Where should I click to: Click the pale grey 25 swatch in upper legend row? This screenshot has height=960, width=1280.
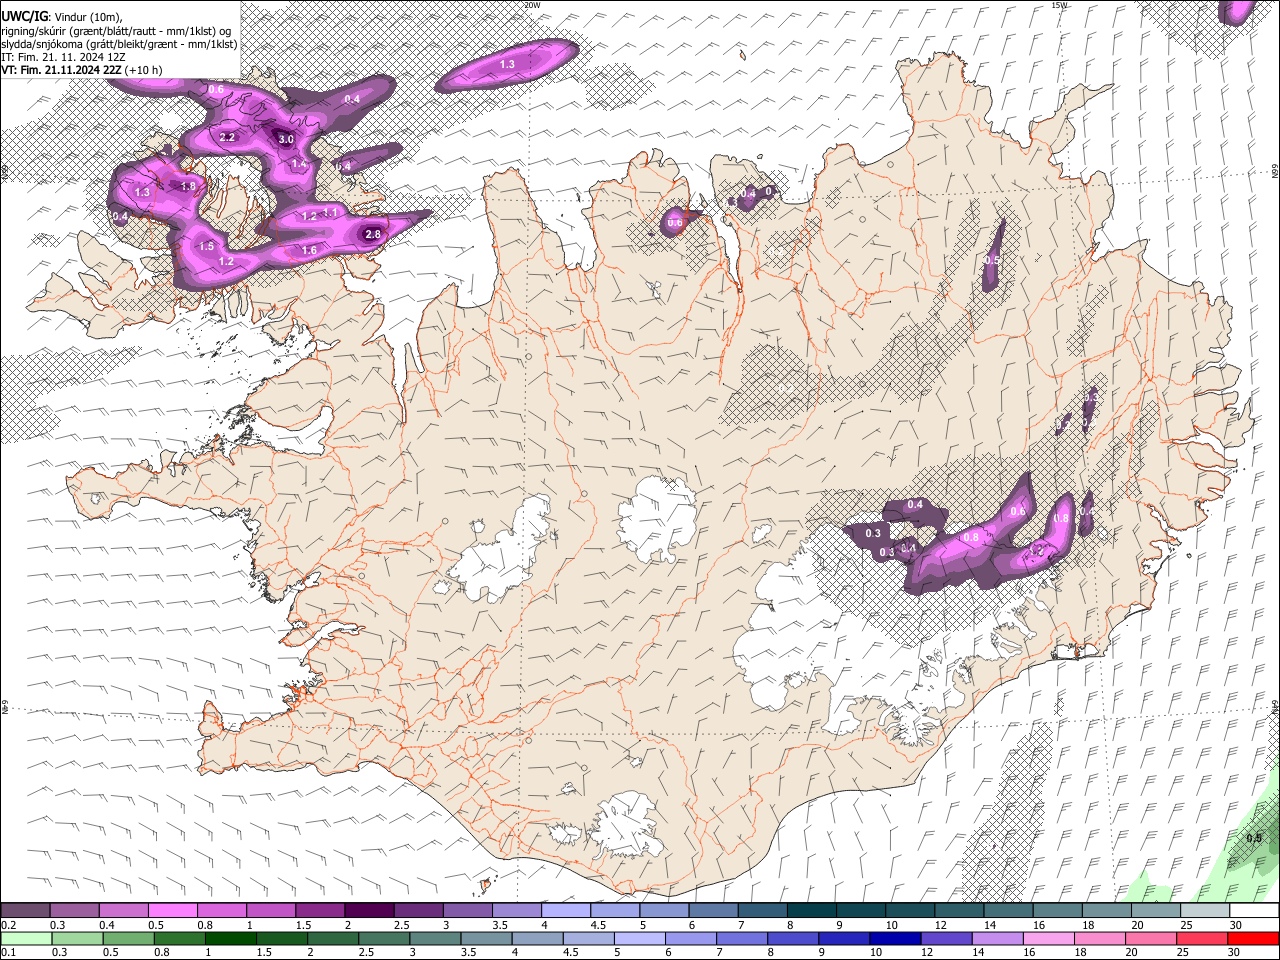(1206, 910)
